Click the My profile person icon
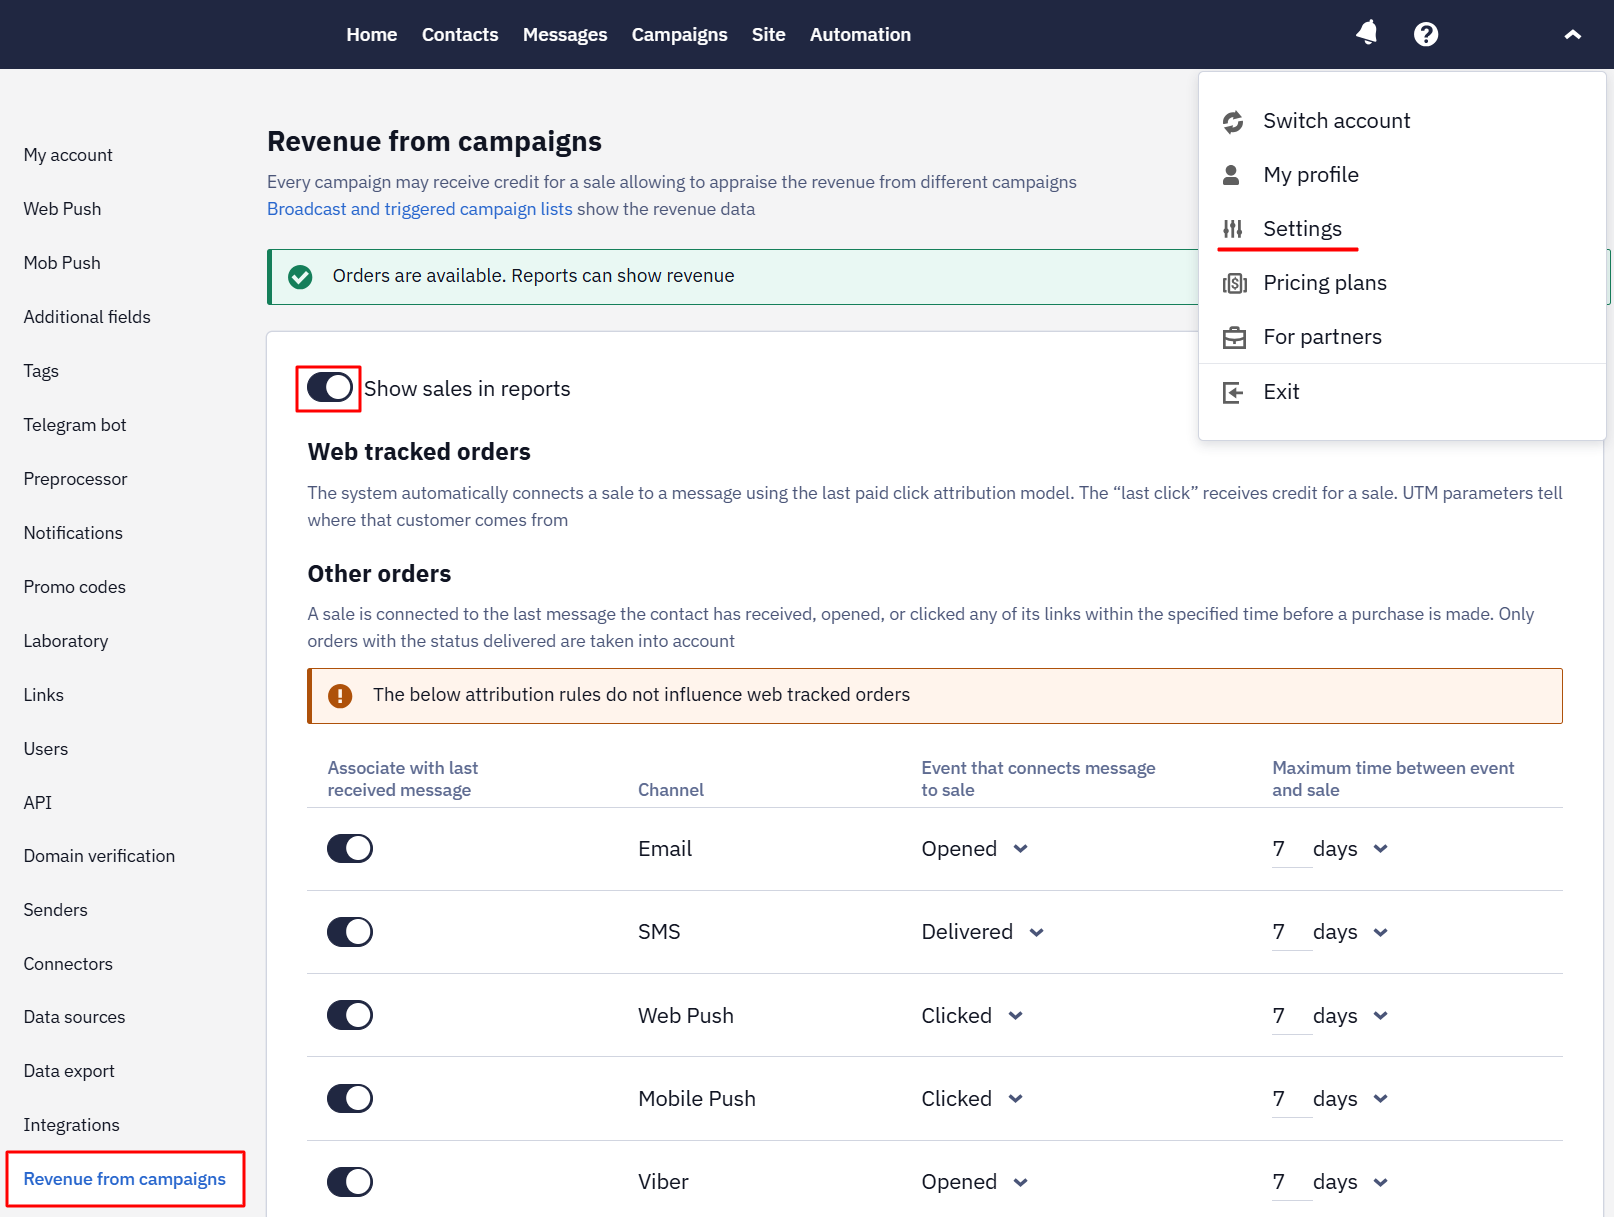This screenshot has height=1217, width=1614. pos(1232,175)
